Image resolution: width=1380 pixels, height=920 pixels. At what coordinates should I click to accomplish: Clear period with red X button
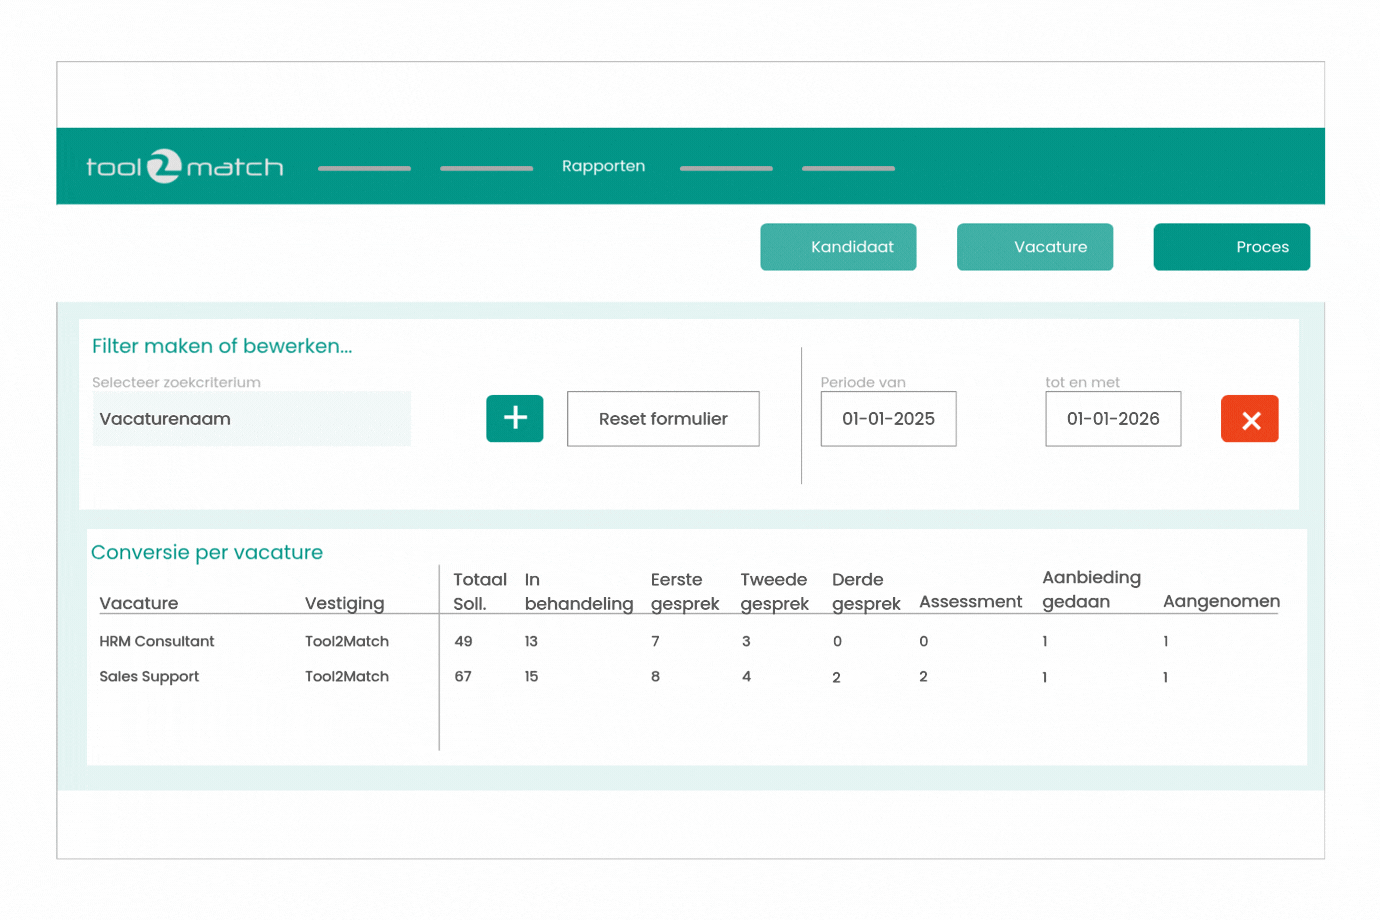pos(1249,419)
